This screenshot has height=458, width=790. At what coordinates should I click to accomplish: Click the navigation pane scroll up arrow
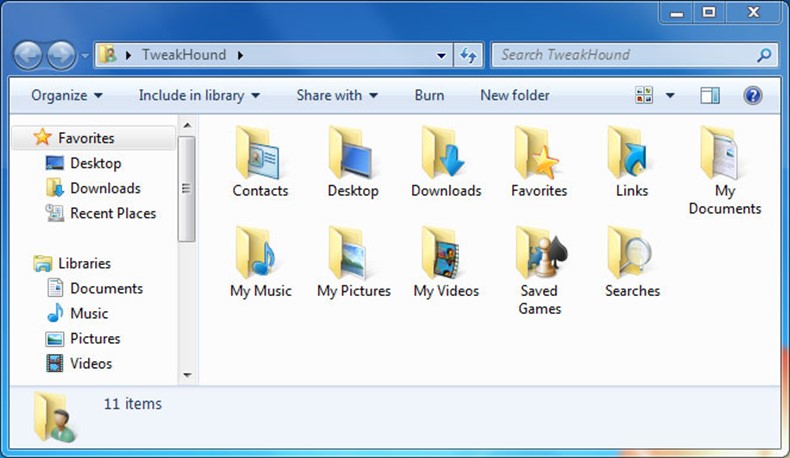pos(187,125)
